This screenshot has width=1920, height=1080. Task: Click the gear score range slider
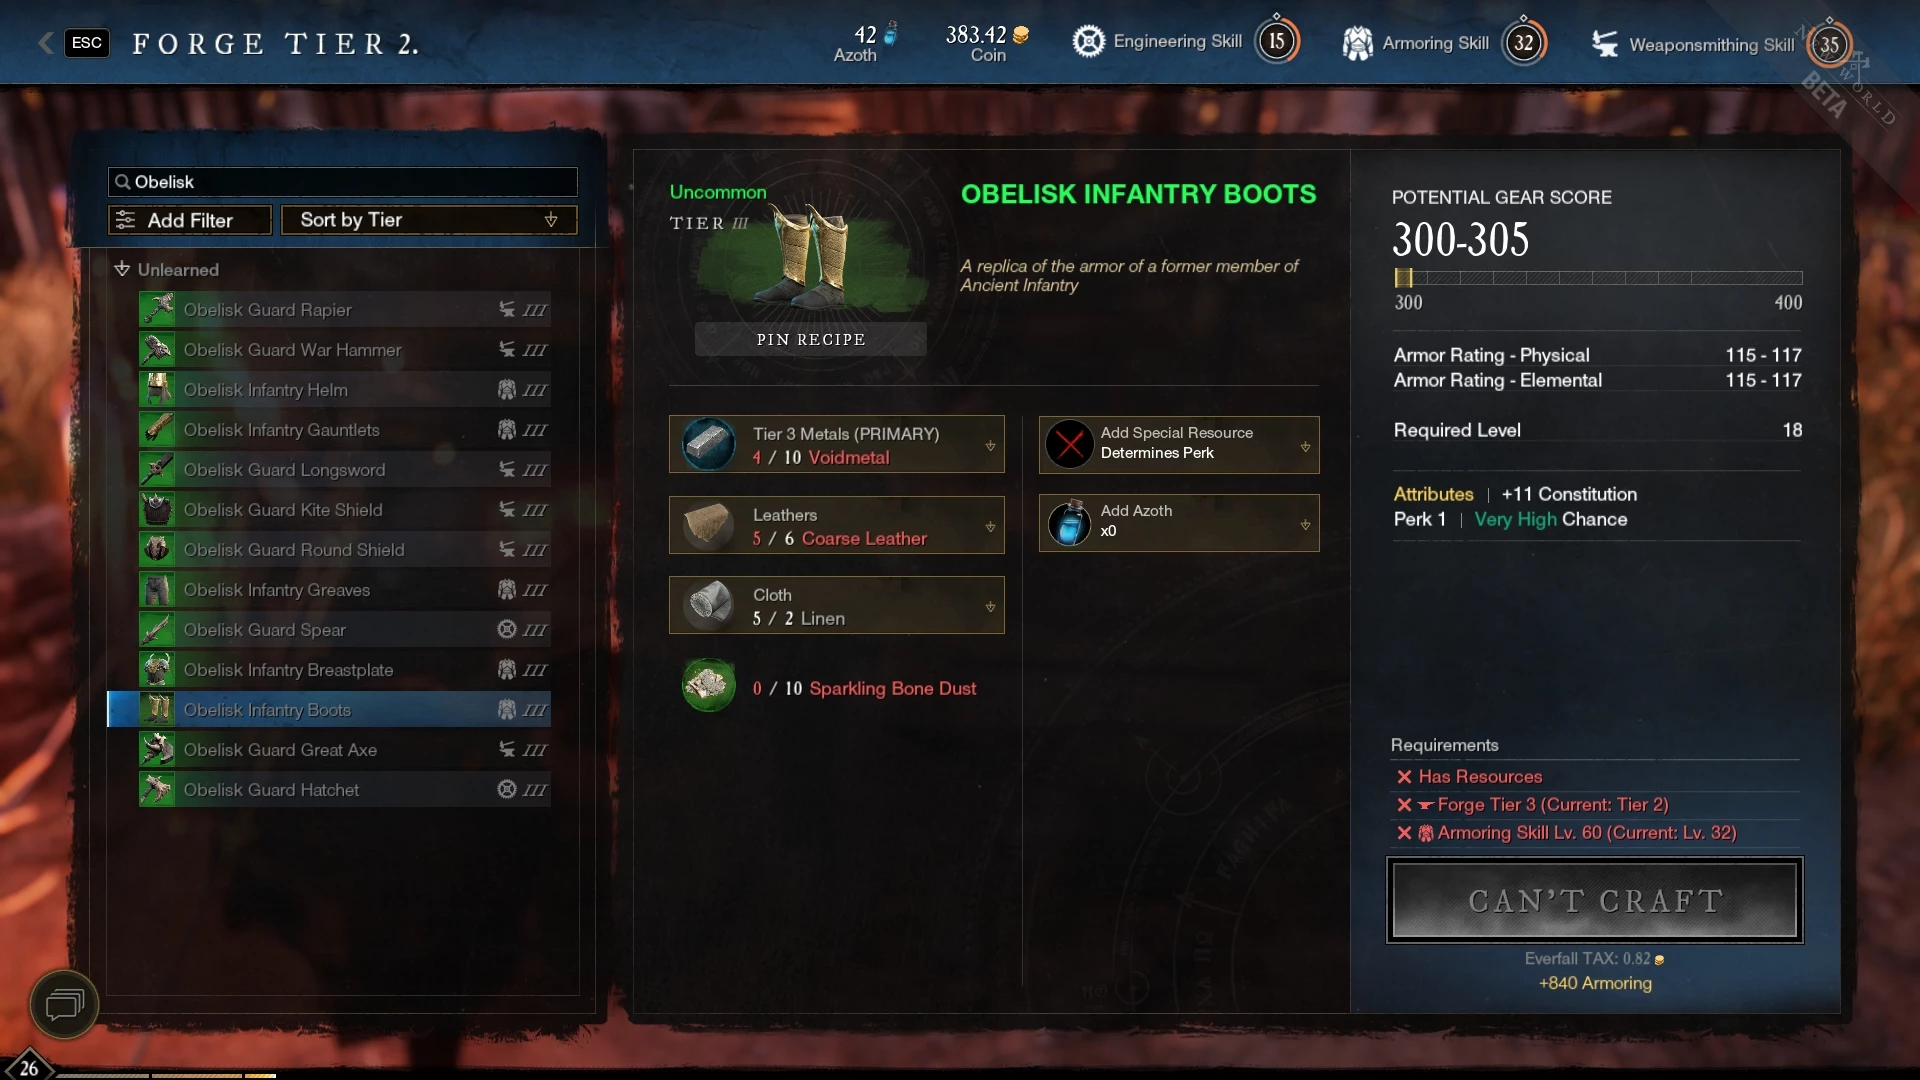1598,278
